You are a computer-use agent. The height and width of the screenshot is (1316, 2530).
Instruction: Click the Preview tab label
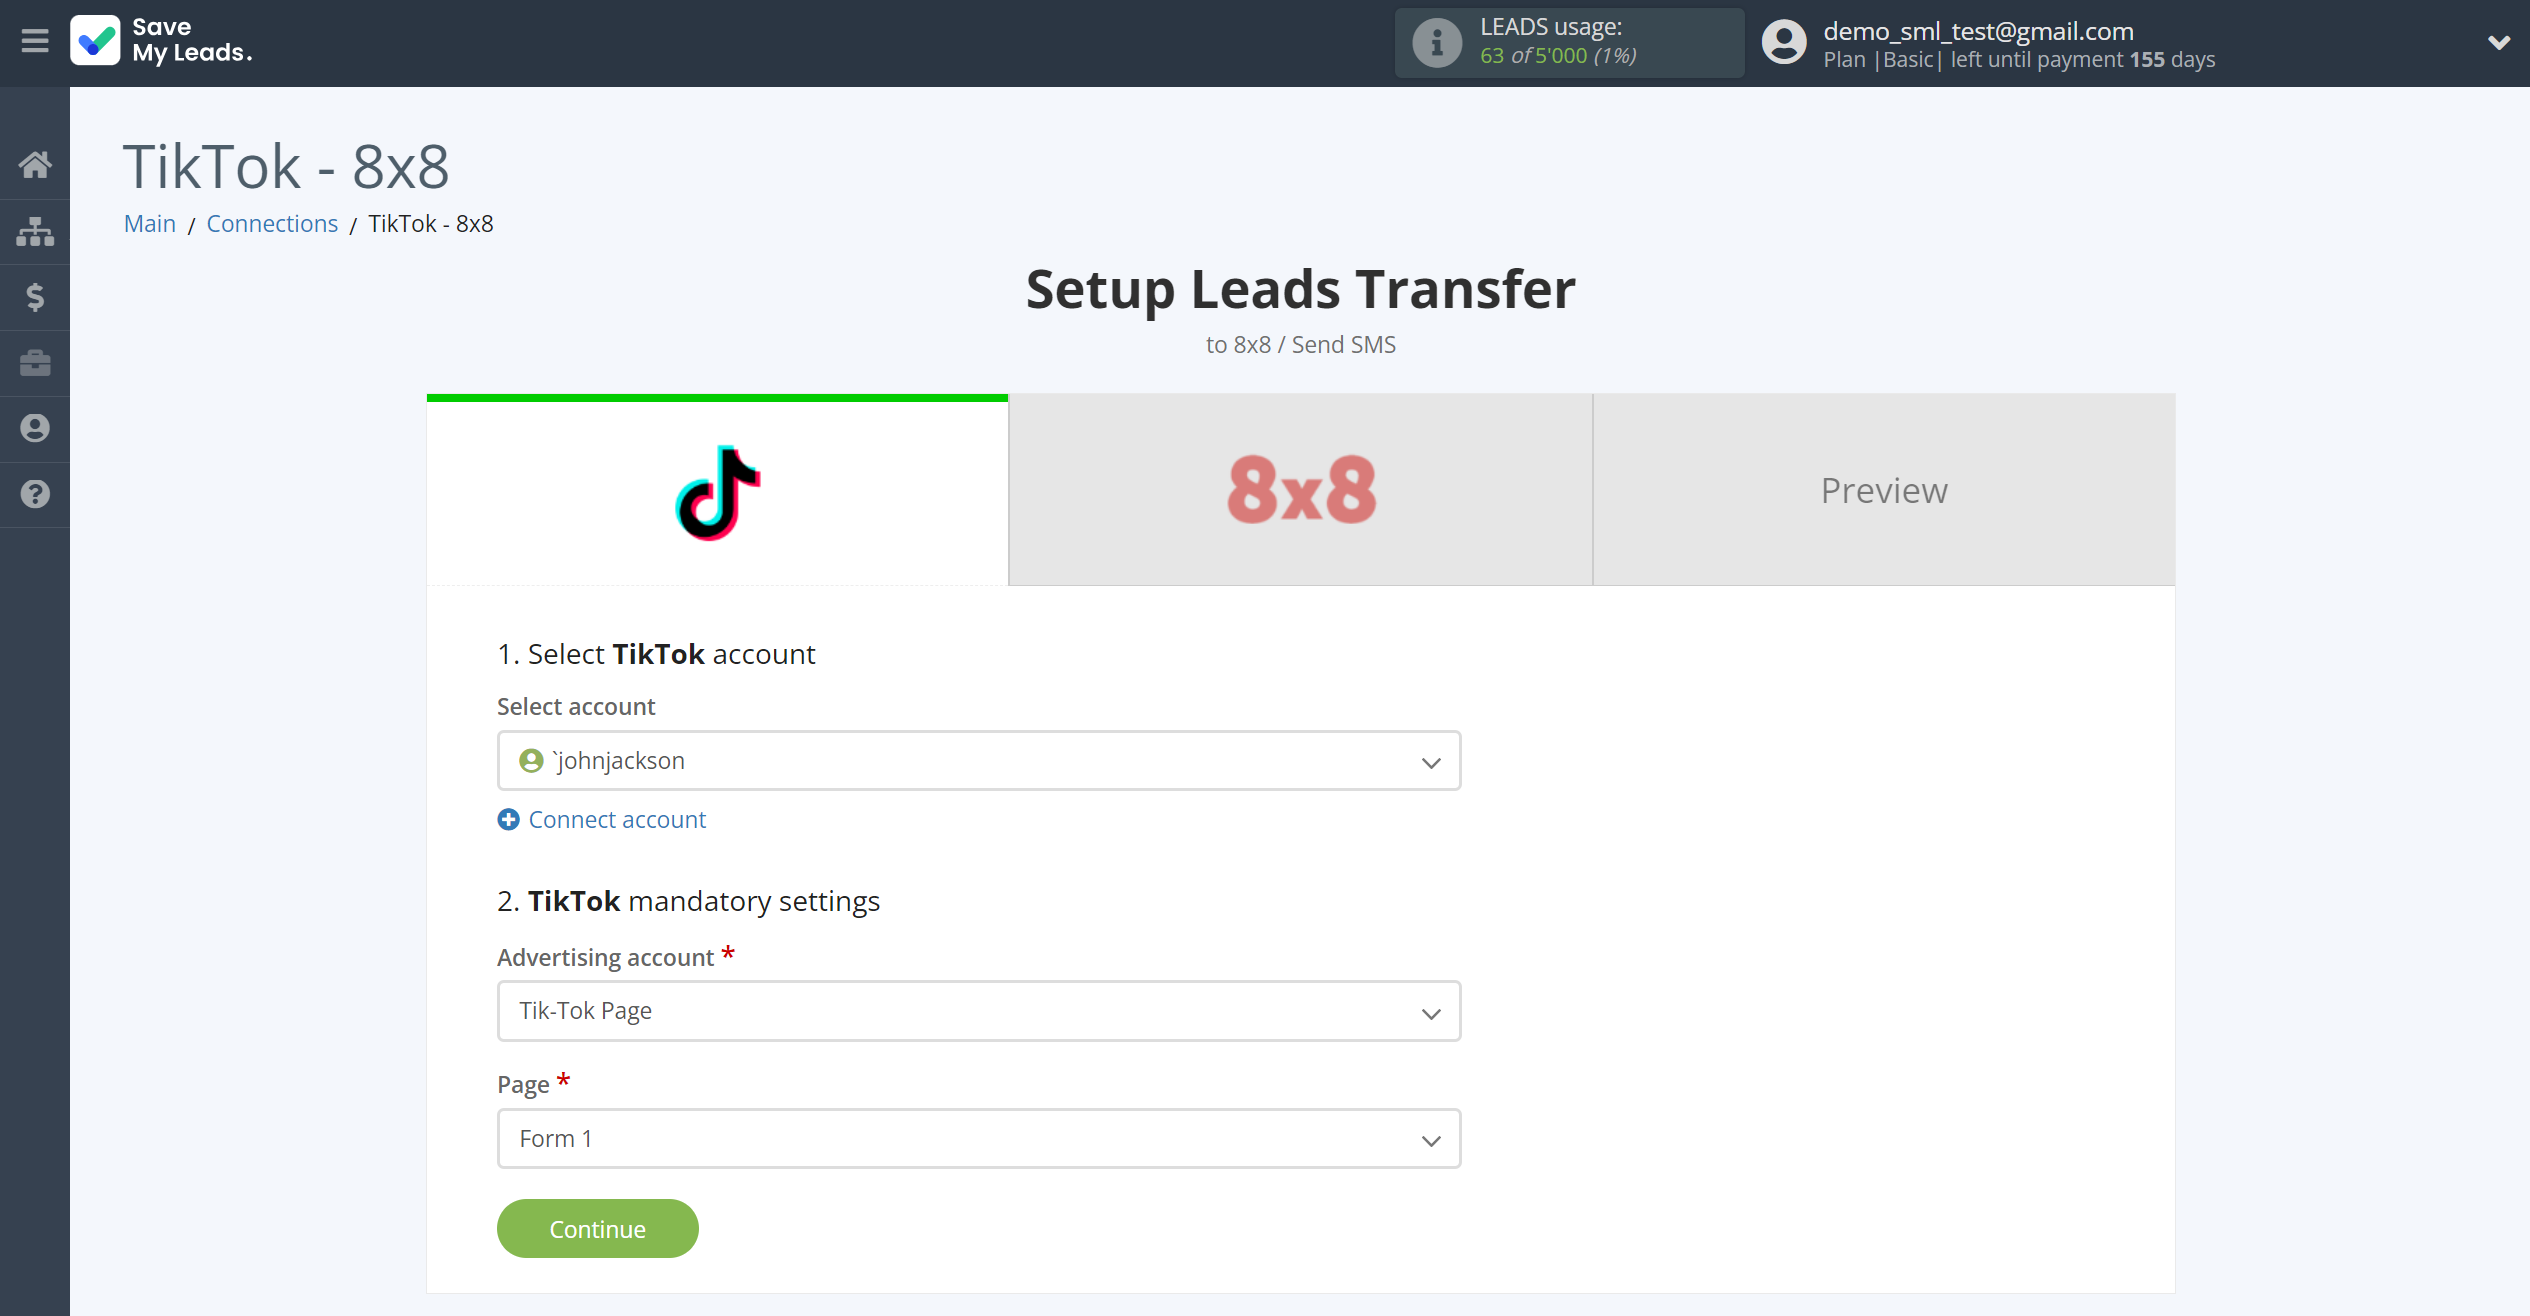click(x=1884, y=489)
